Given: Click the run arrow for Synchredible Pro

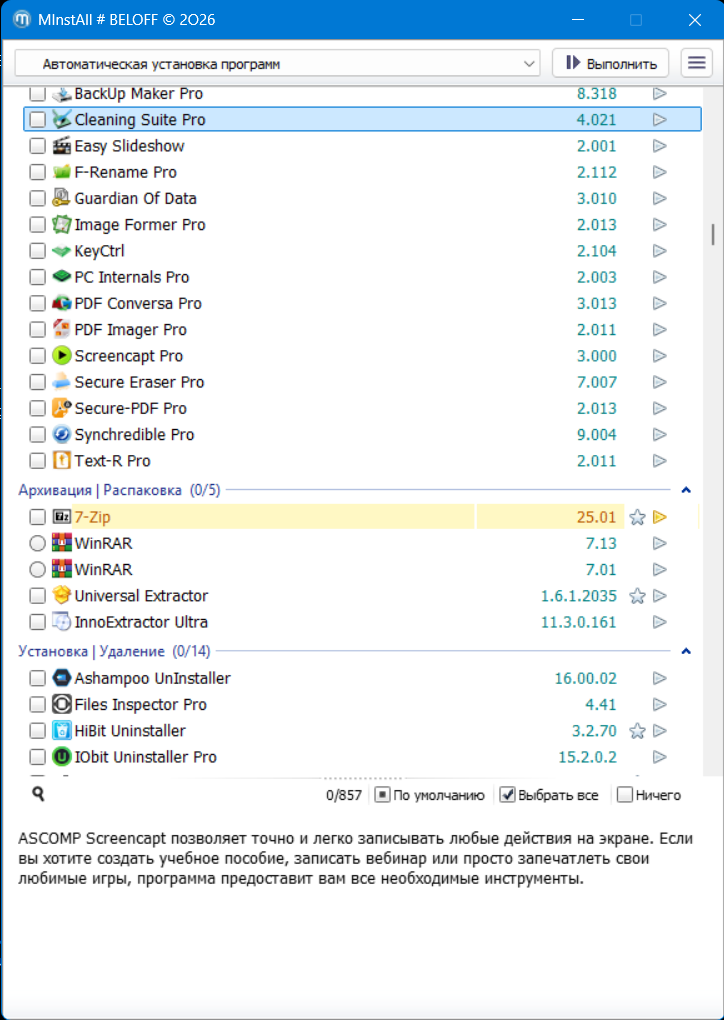Looking at the screenshot, I should (660, 435).
